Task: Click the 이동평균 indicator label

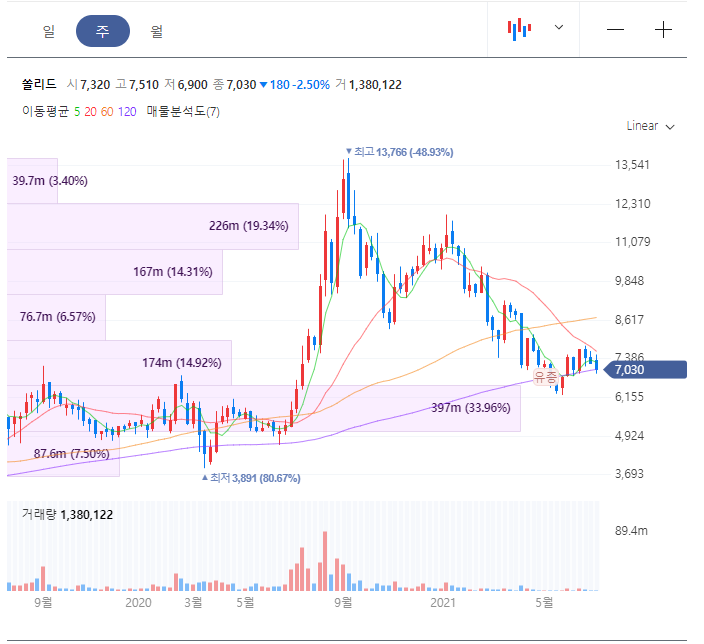Action: click(45, 111)
